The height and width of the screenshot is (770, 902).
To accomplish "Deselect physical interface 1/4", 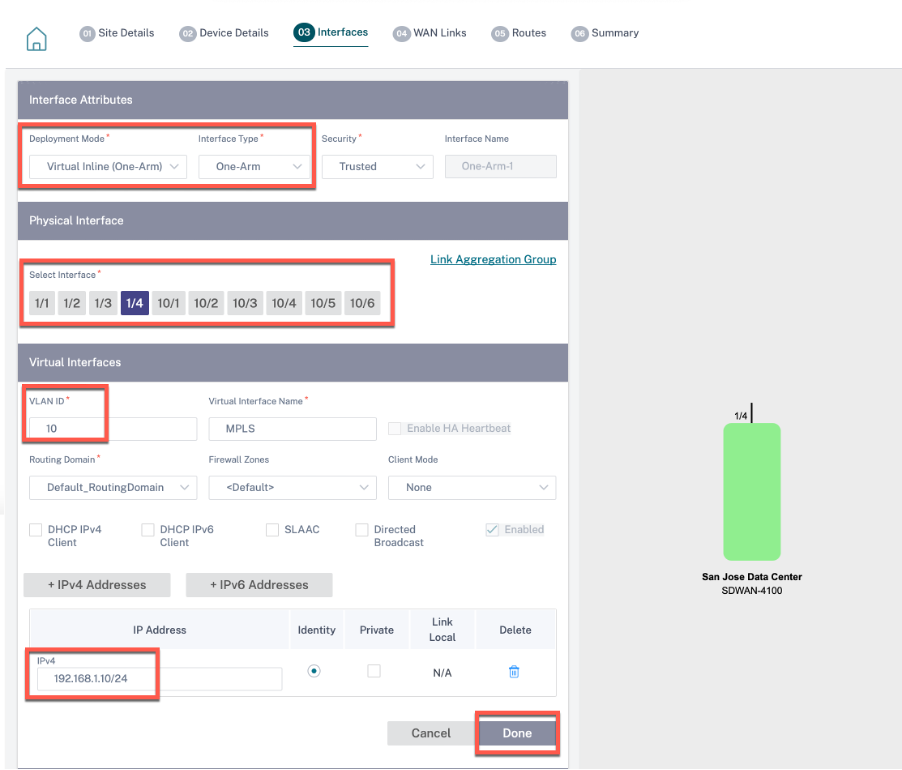I will (135, 303).
